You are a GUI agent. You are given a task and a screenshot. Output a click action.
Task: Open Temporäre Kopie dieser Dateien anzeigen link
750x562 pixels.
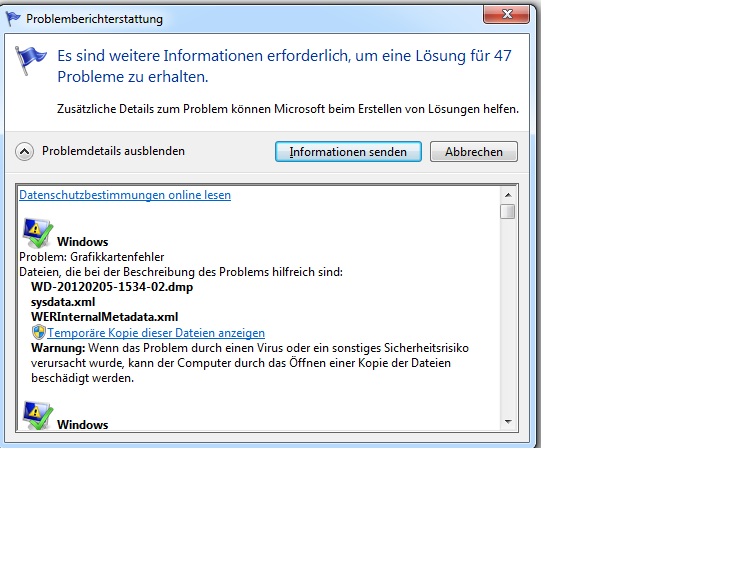(156, 333)
